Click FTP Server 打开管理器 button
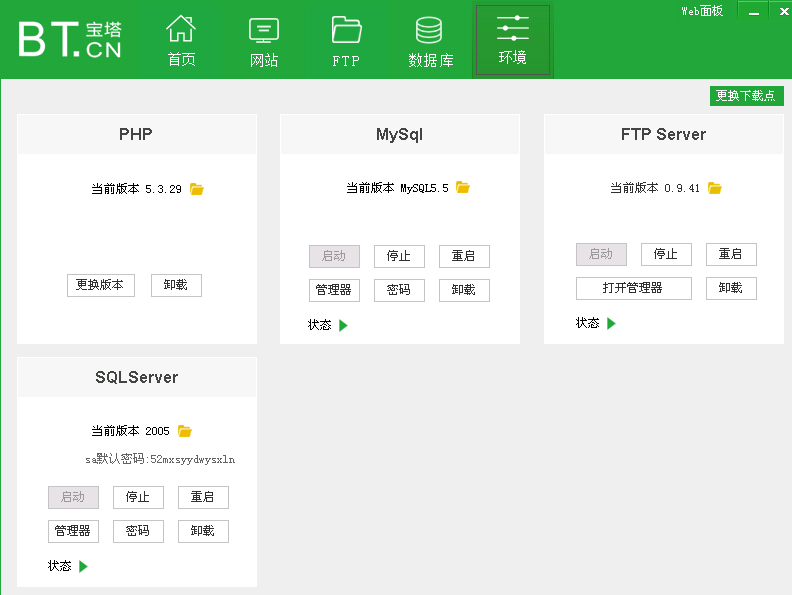The height and width of the screenshot is (595, 792). [633, 288]
